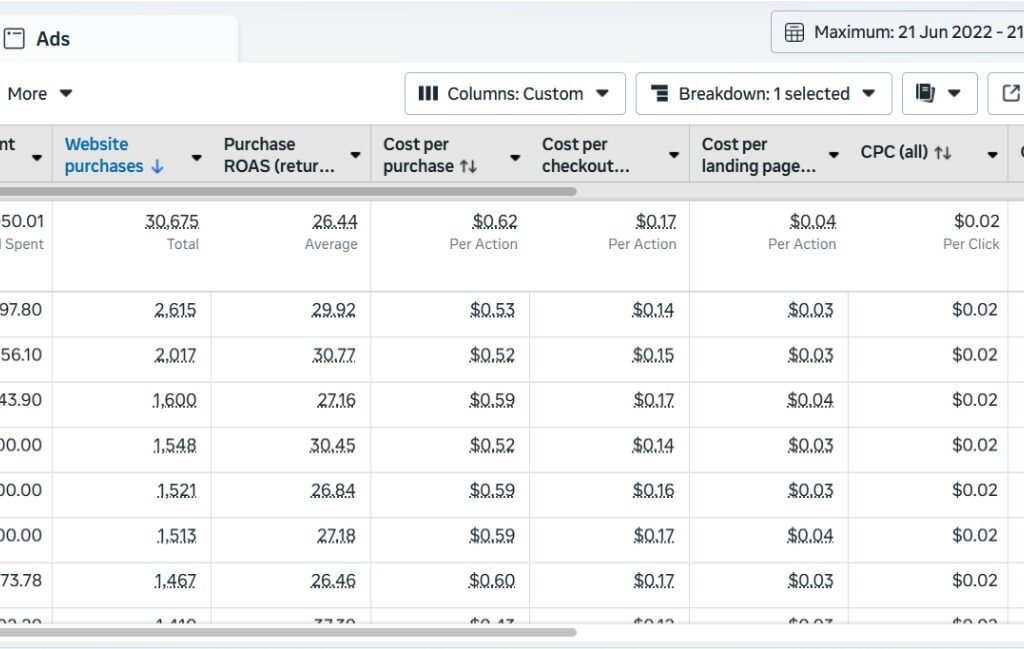
Task: Open Breakdown: 1 selected dropdown
Action: pos(763,94)
